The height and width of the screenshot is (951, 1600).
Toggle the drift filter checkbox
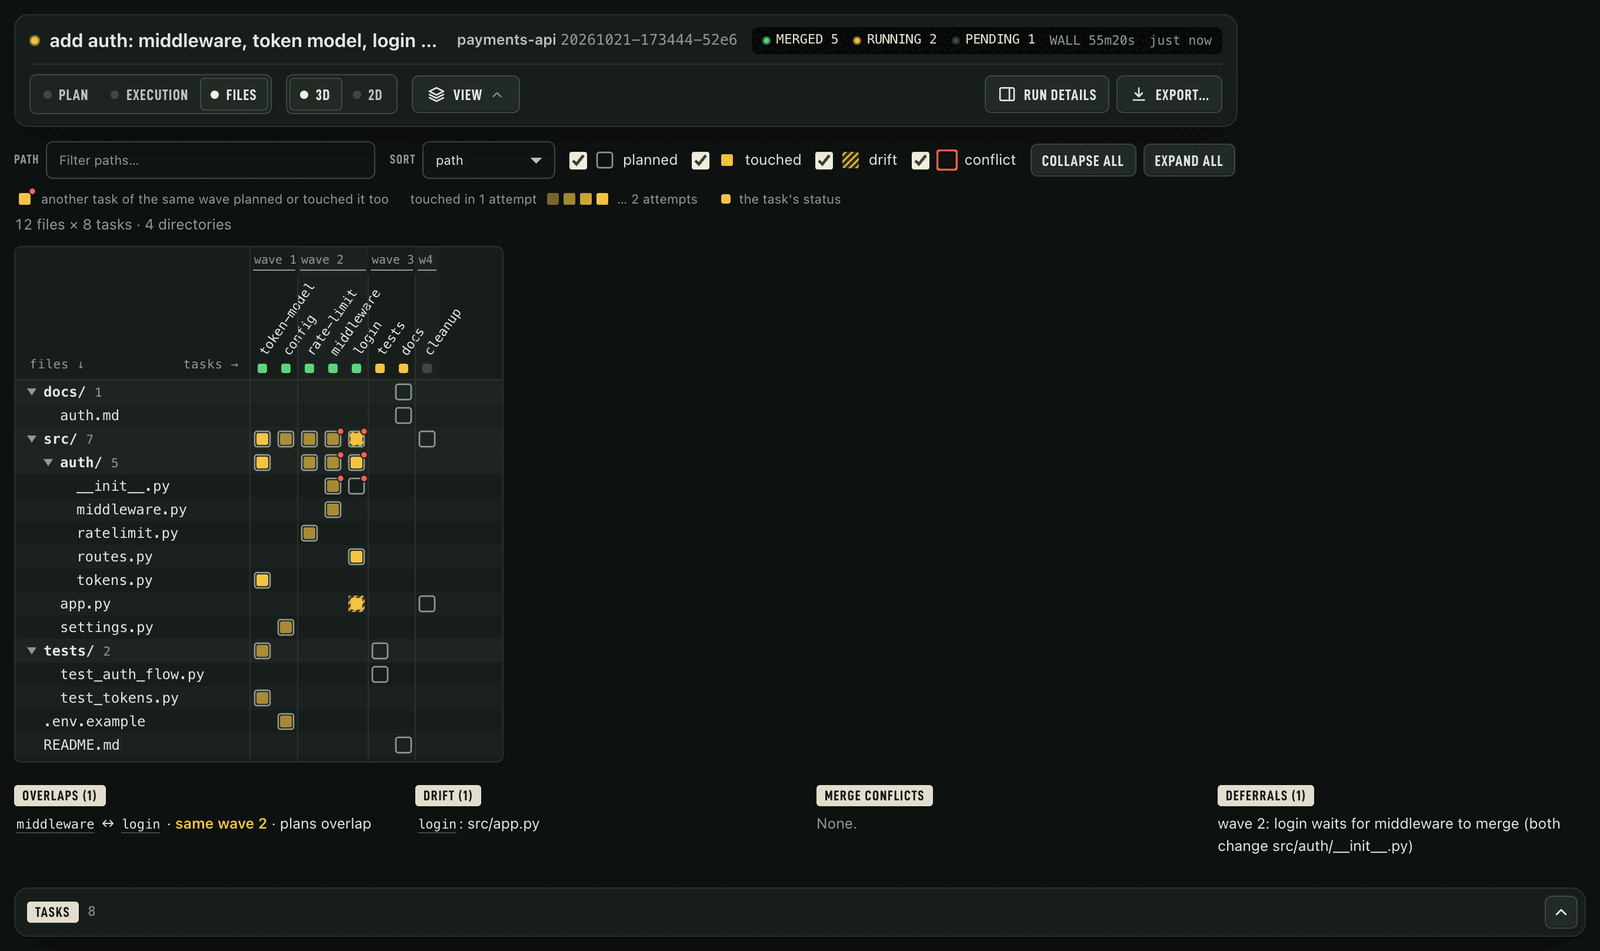click(x=824, y=160)
